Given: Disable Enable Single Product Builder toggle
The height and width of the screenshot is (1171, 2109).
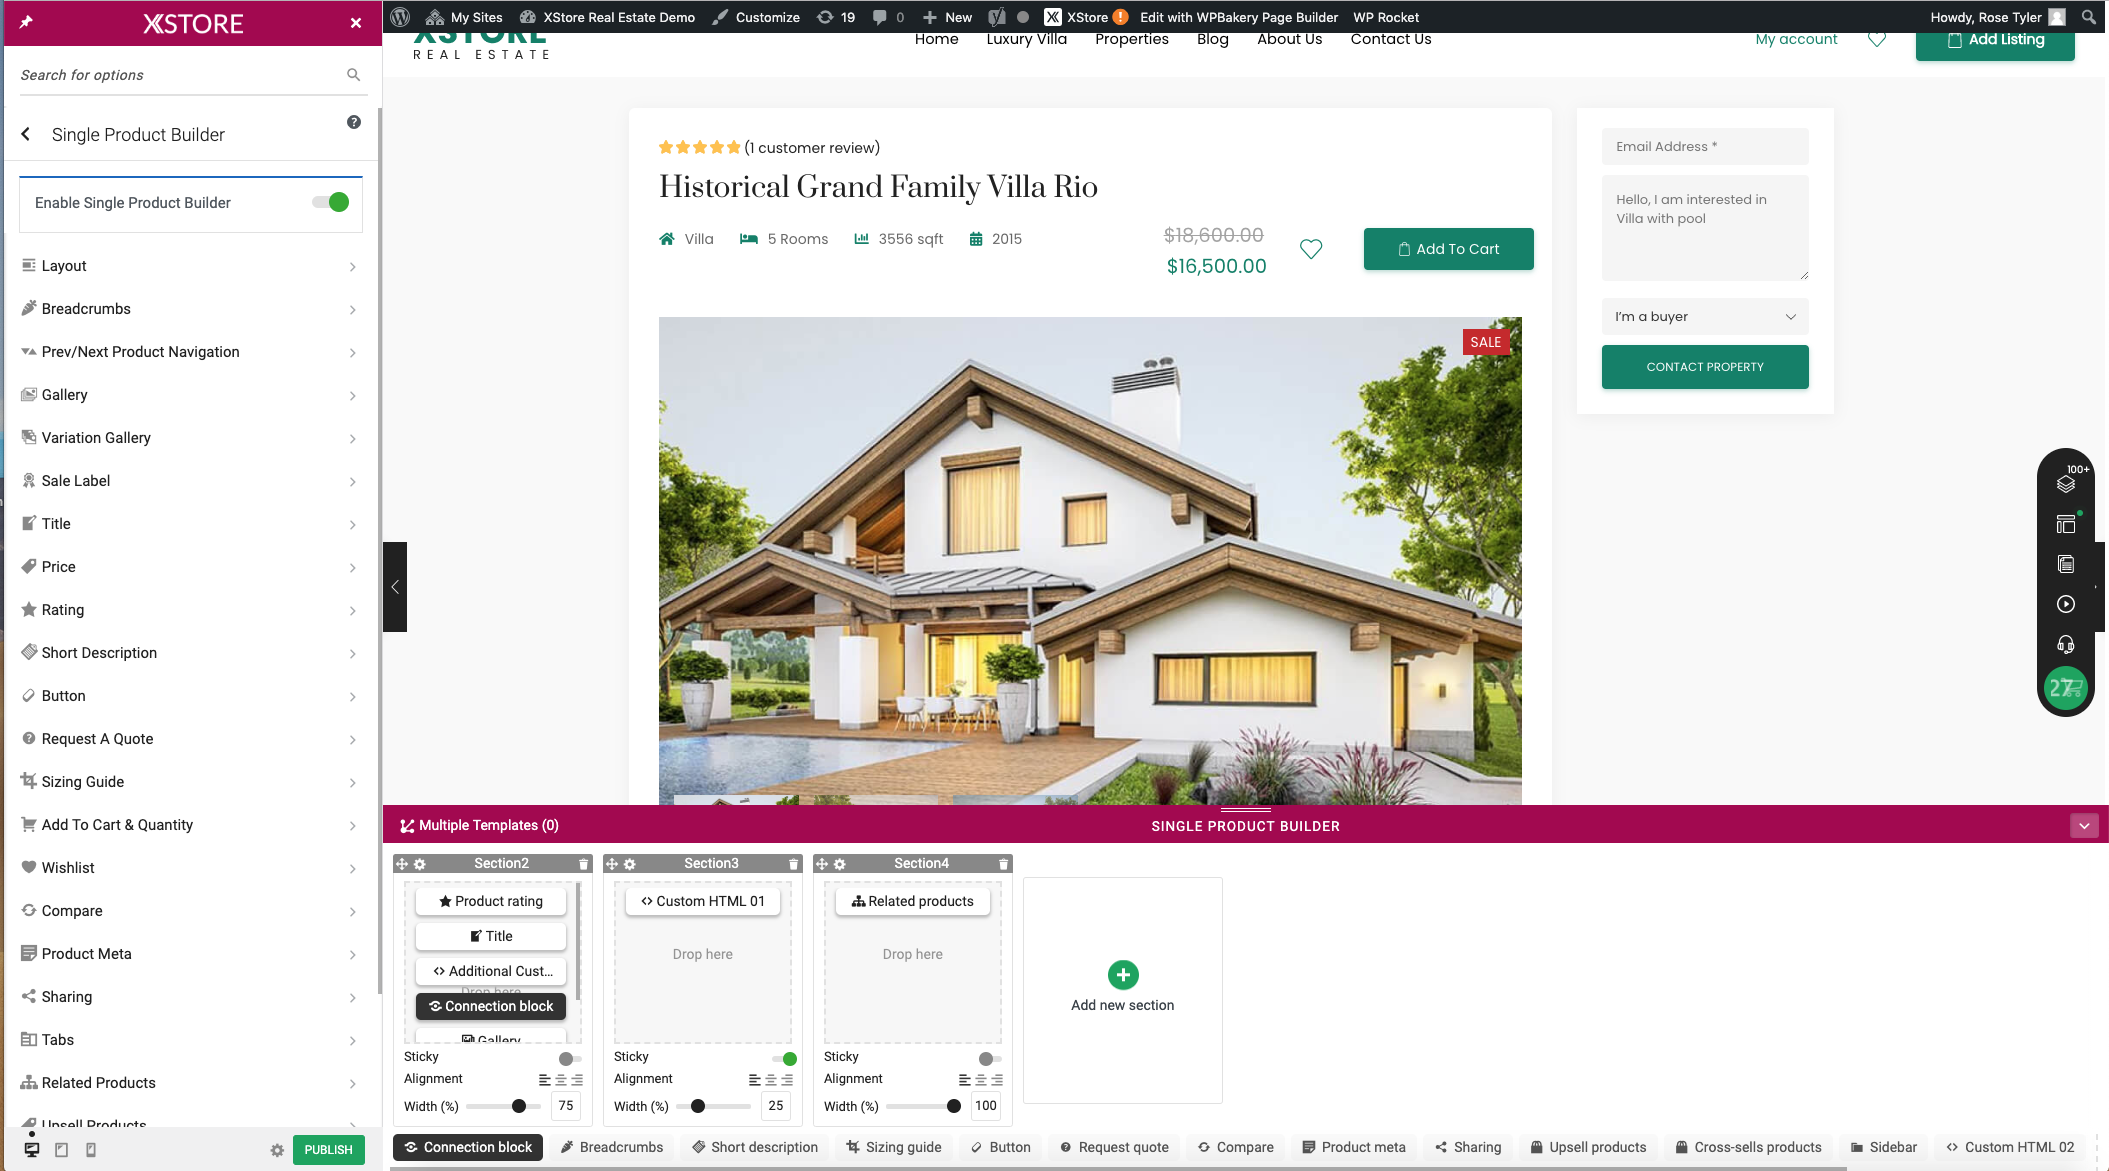Looking at the screenshot, I should coord(331,203).
